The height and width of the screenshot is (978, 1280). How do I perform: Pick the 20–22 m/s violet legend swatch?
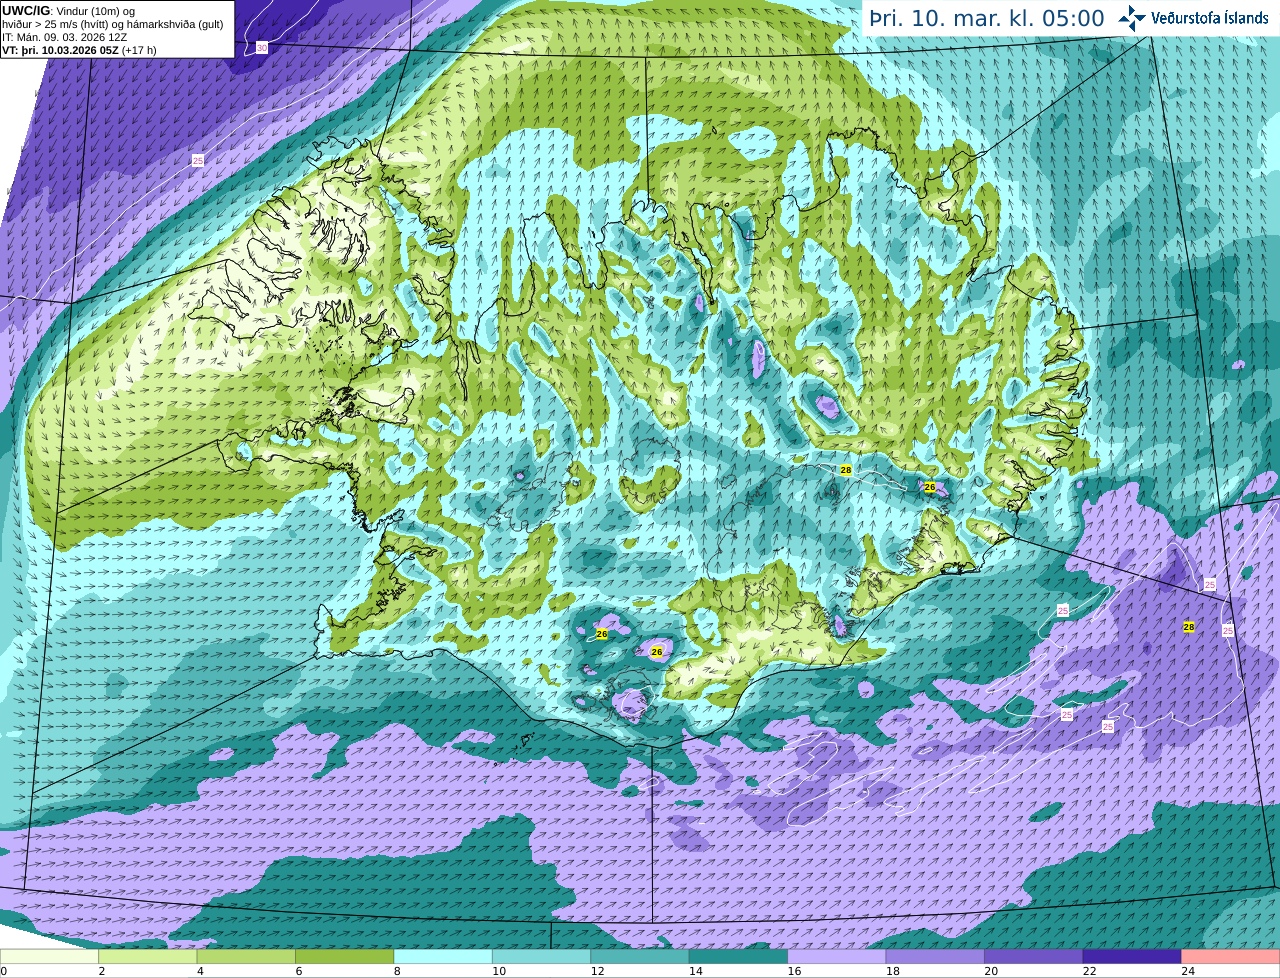coord(1034,956)
